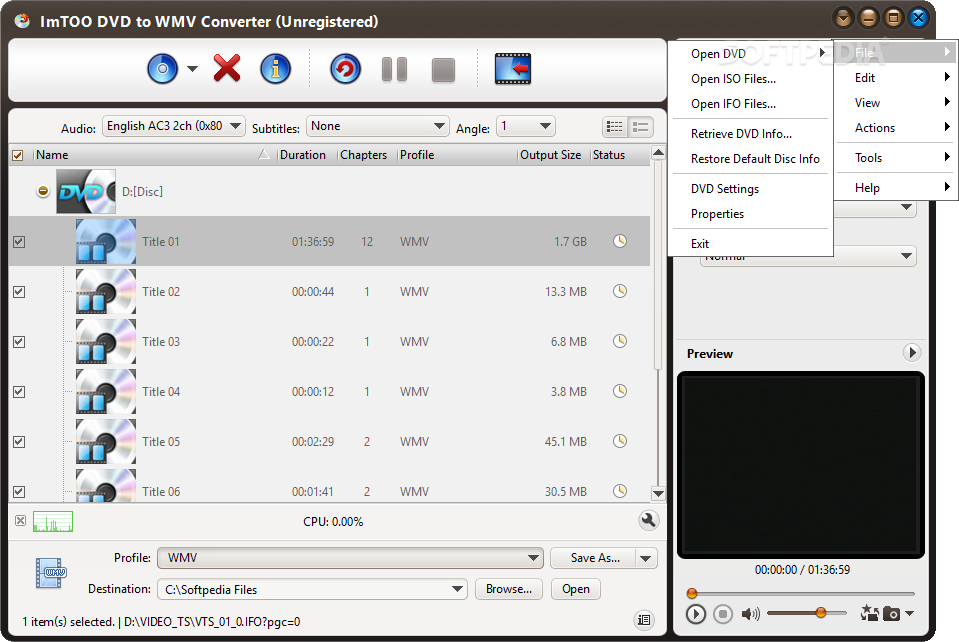Open the Actions menu
The height and width of the screenshot is (642, 959).
coord(895,128)
